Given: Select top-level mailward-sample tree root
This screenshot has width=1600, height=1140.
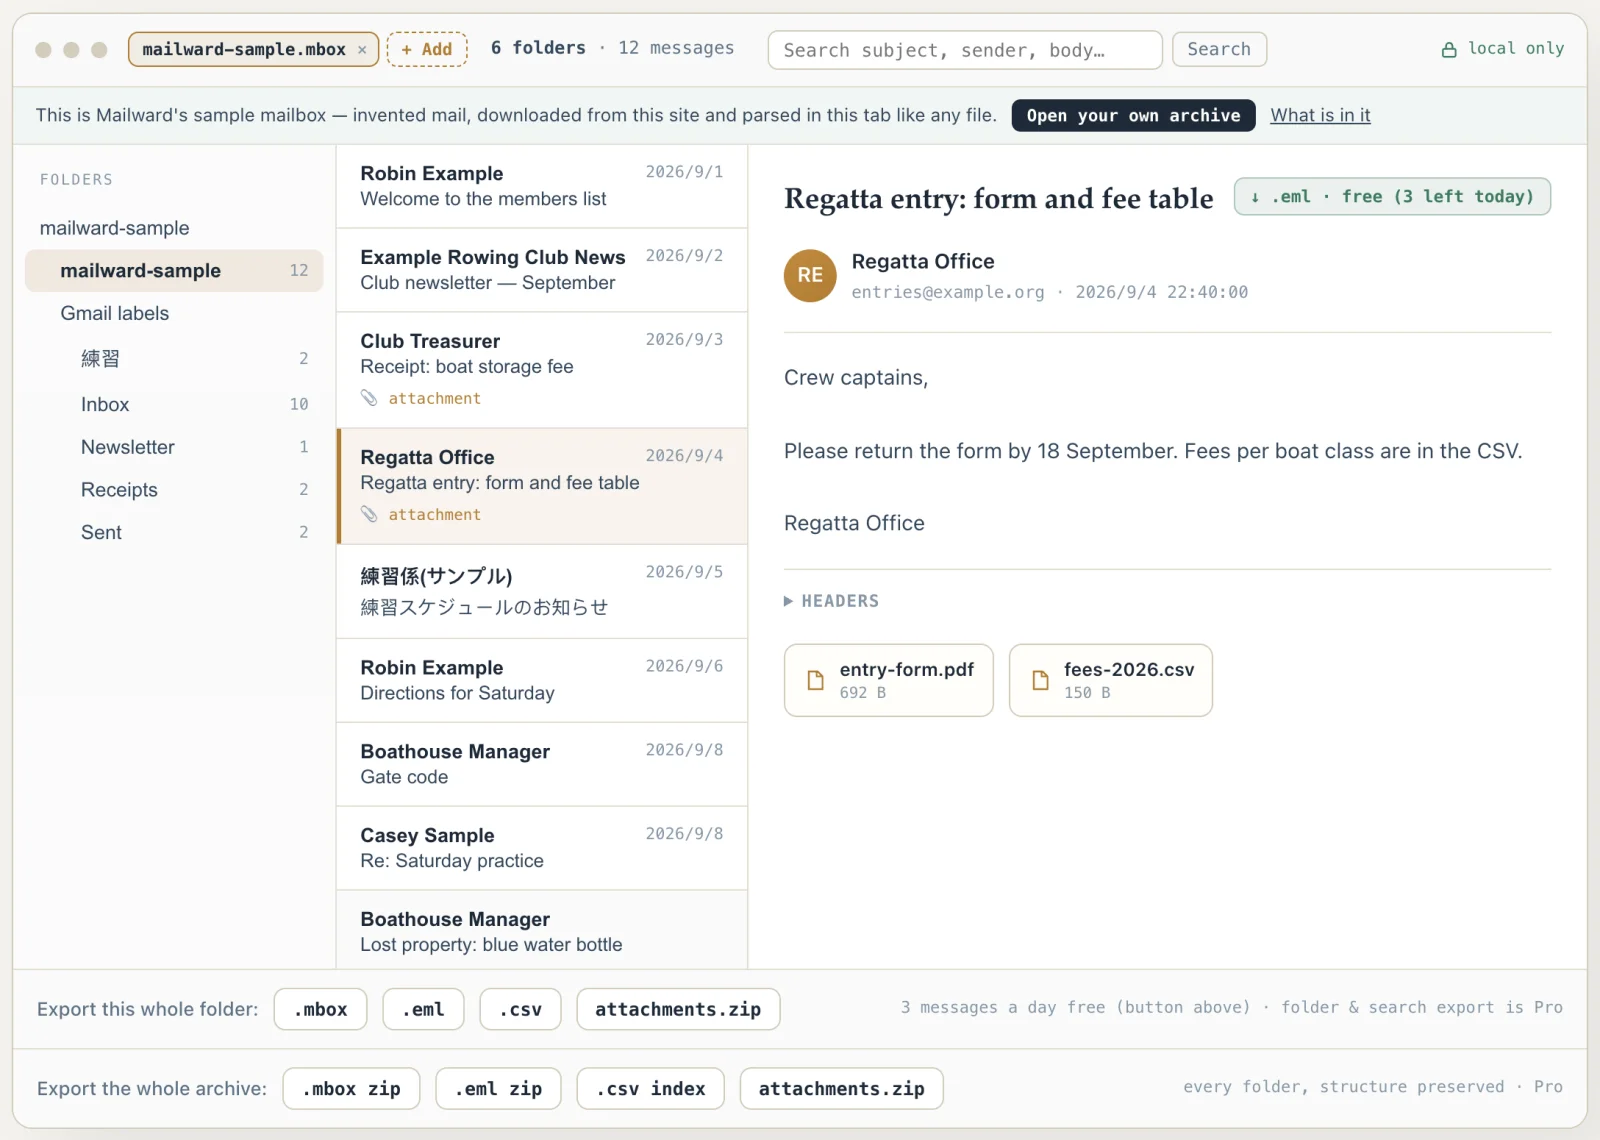Looking at the screenshot, I should [115, 228].
